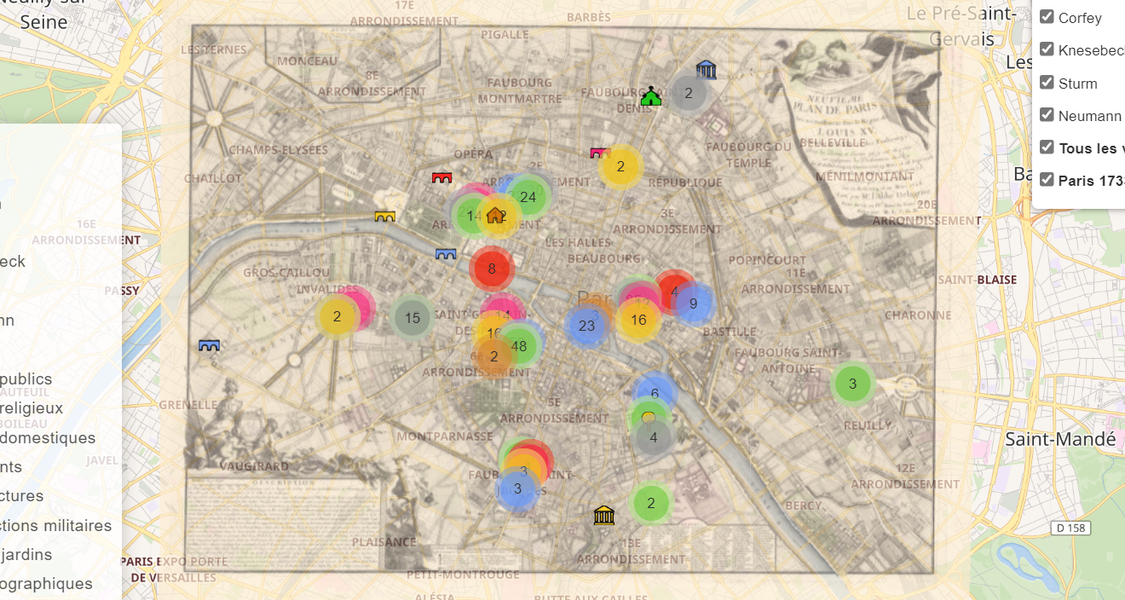
Task: Expand the blue cluster showing 9
Action: [x=693, y=304]
